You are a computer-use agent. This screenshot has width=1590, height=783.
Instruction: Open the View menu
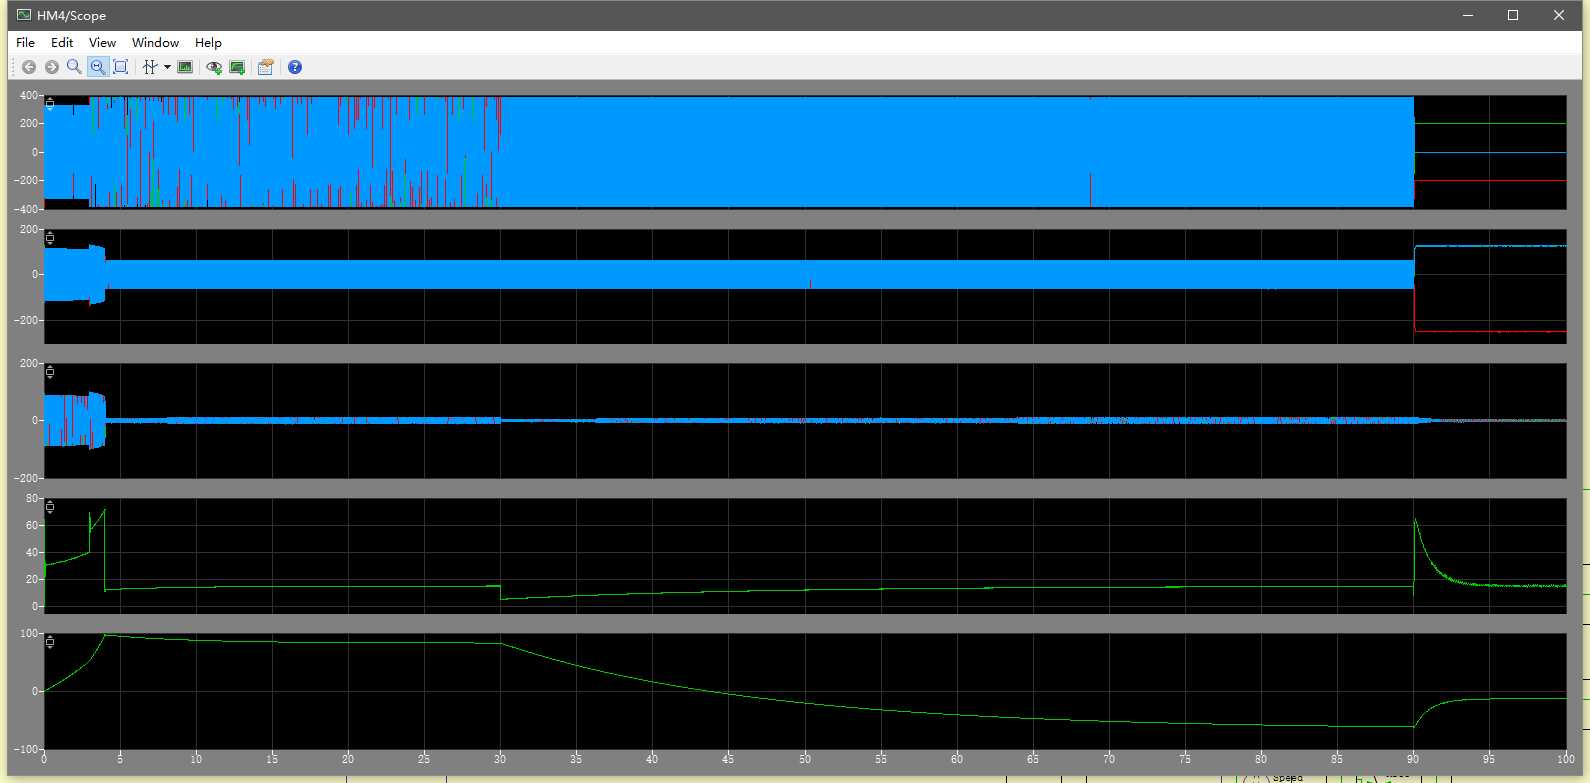(x=102, y=43)
